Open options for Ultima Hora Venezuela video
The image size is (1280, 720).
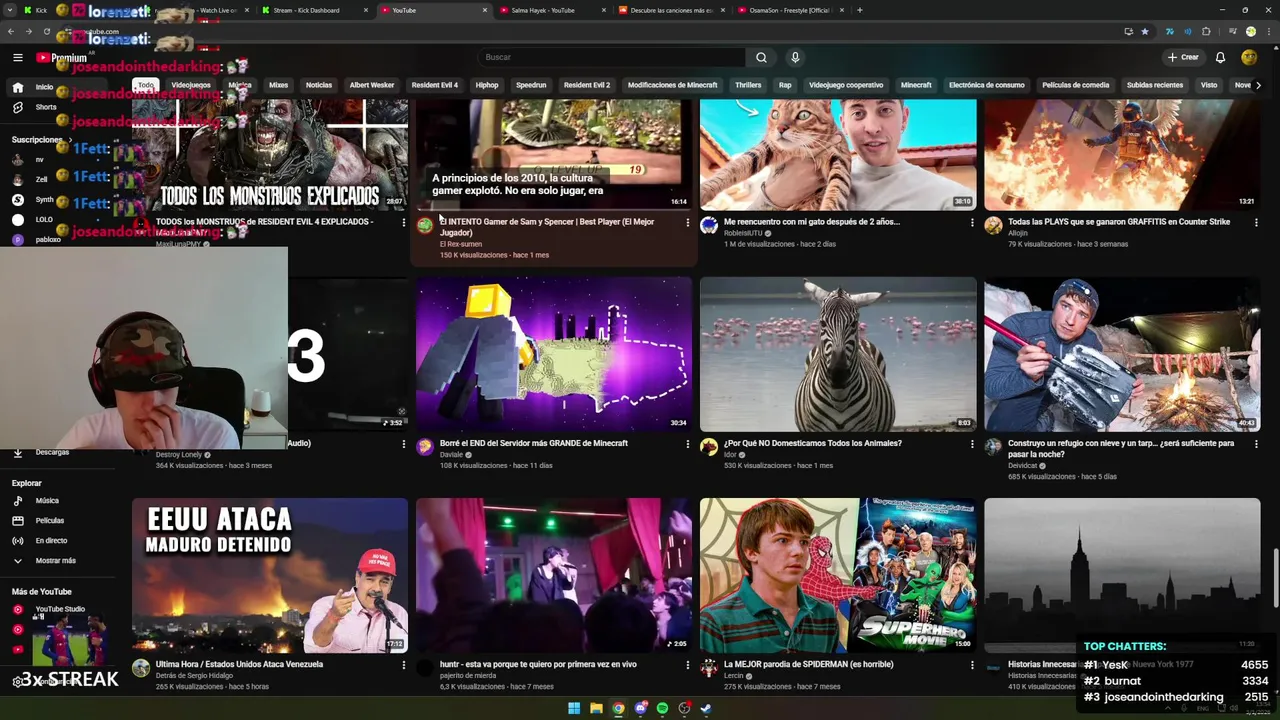coord(403,665)
